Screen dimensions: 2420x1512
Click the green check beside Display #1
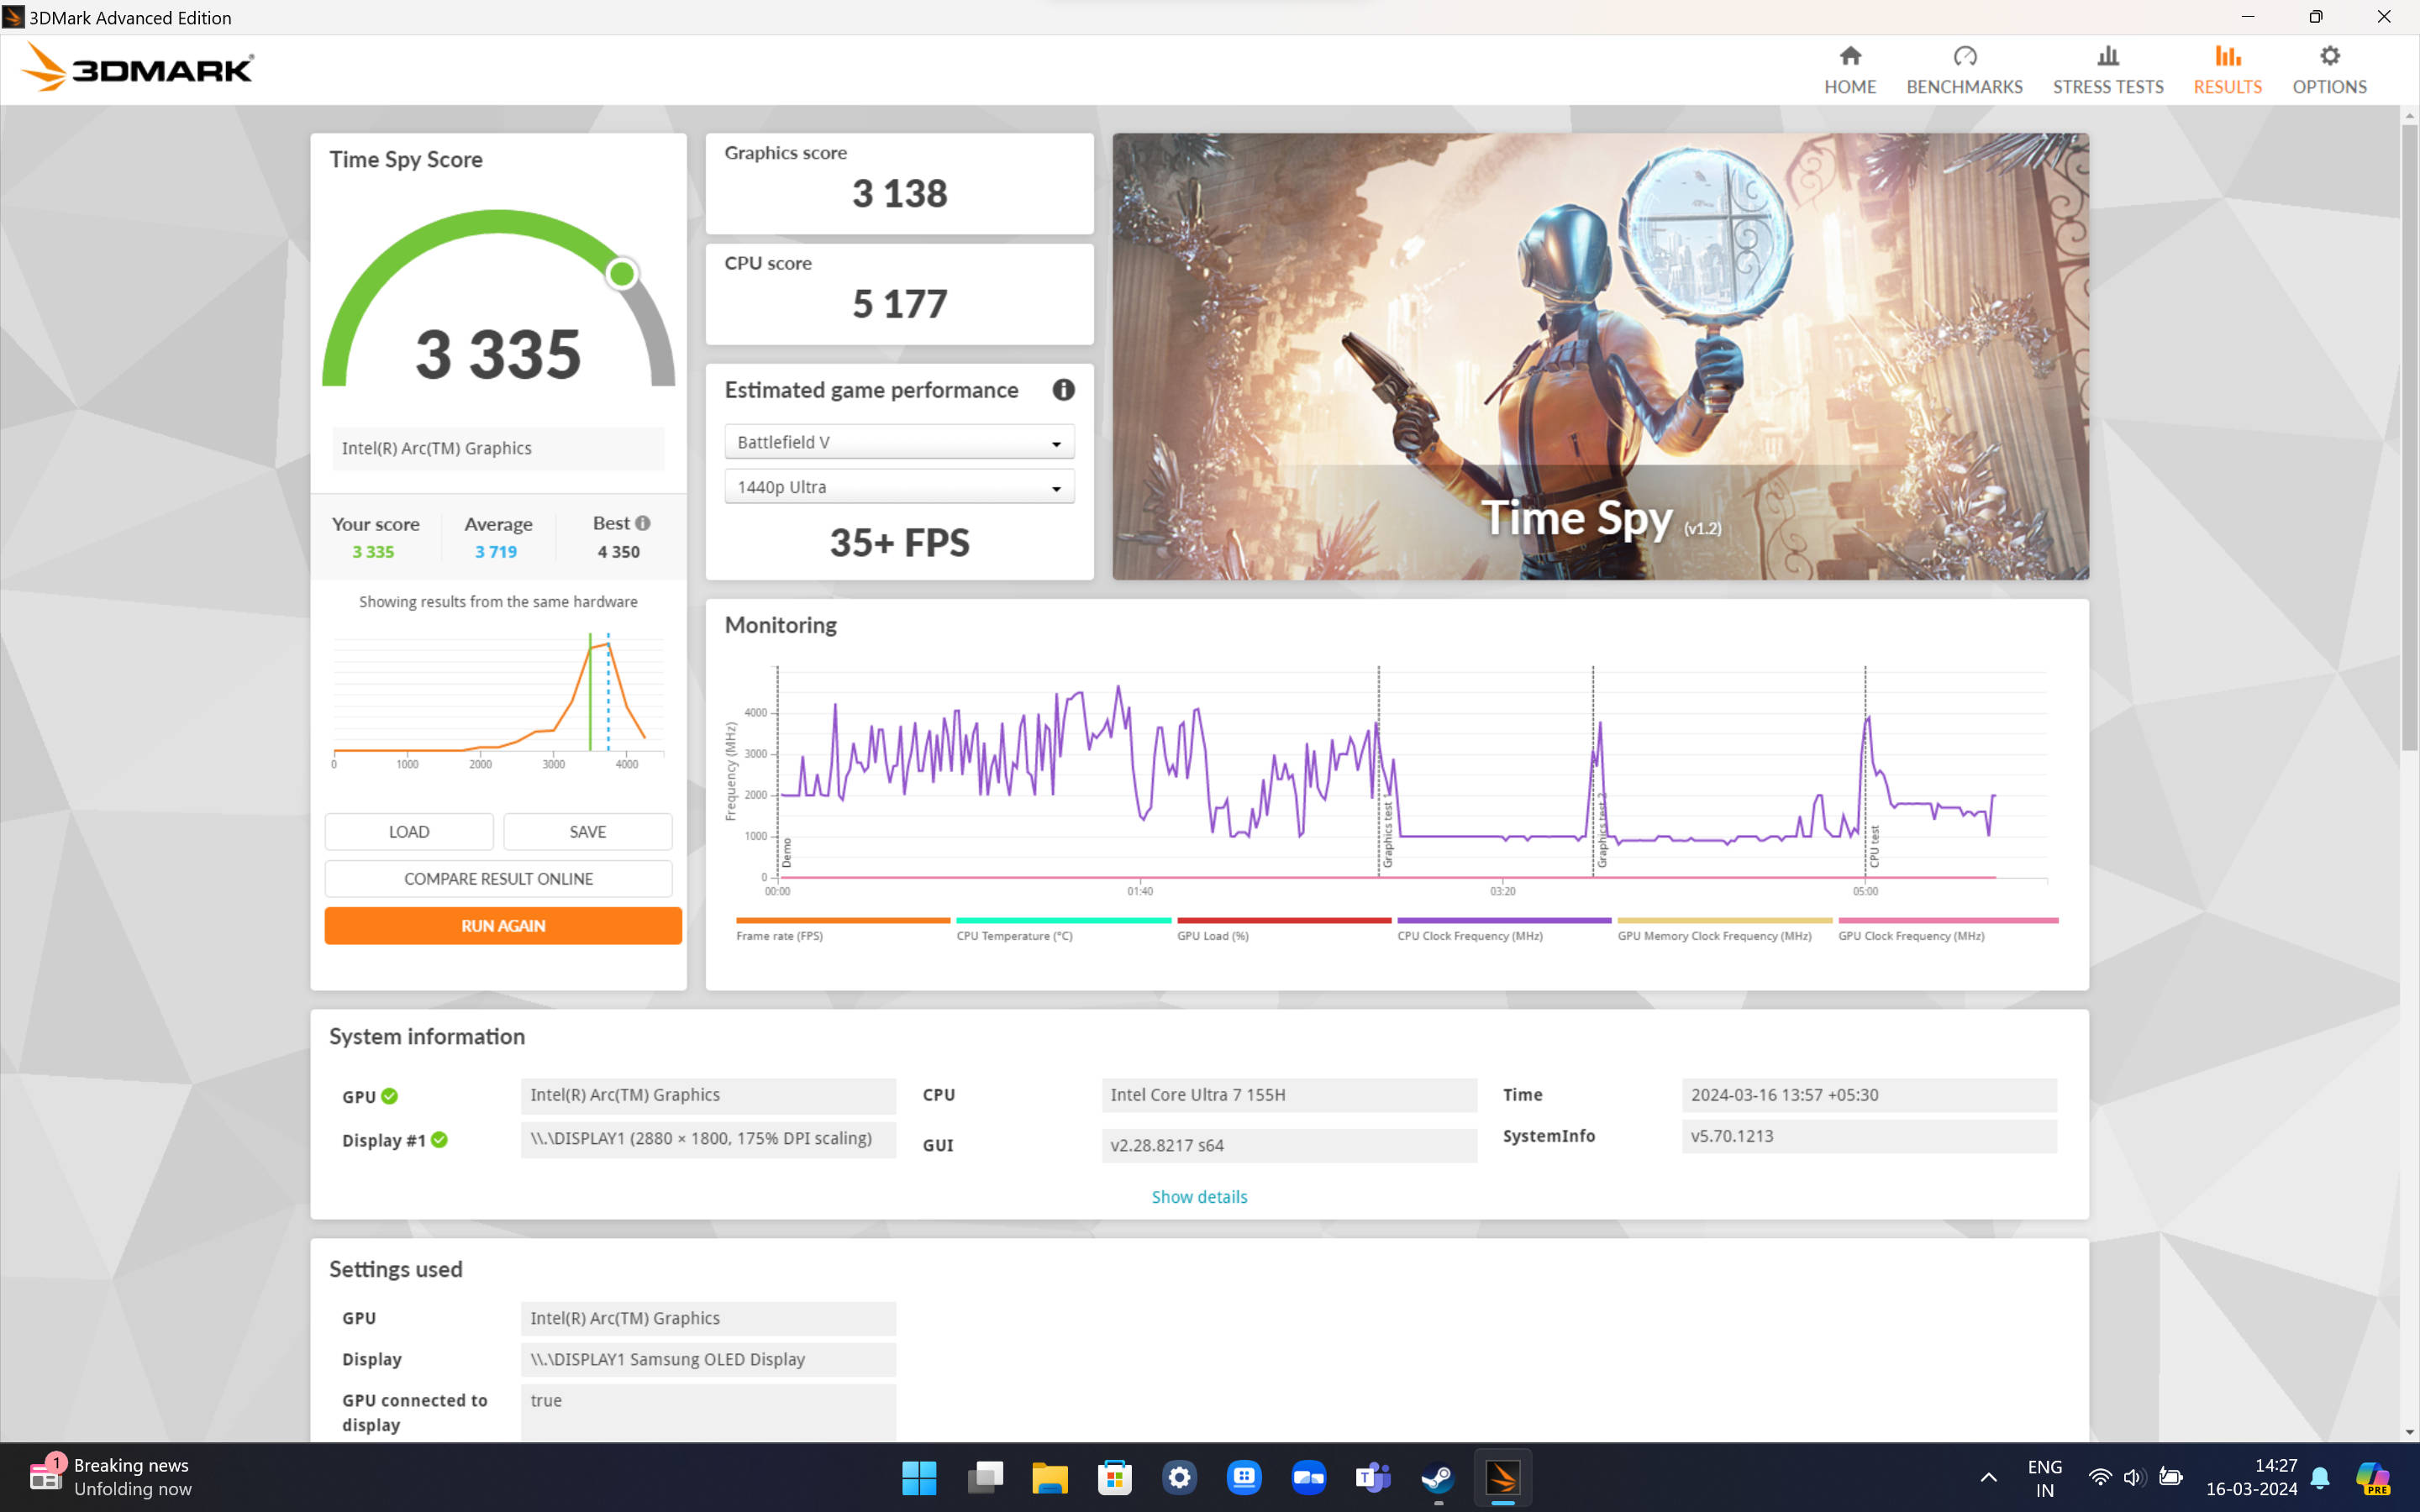point(439,1140)
